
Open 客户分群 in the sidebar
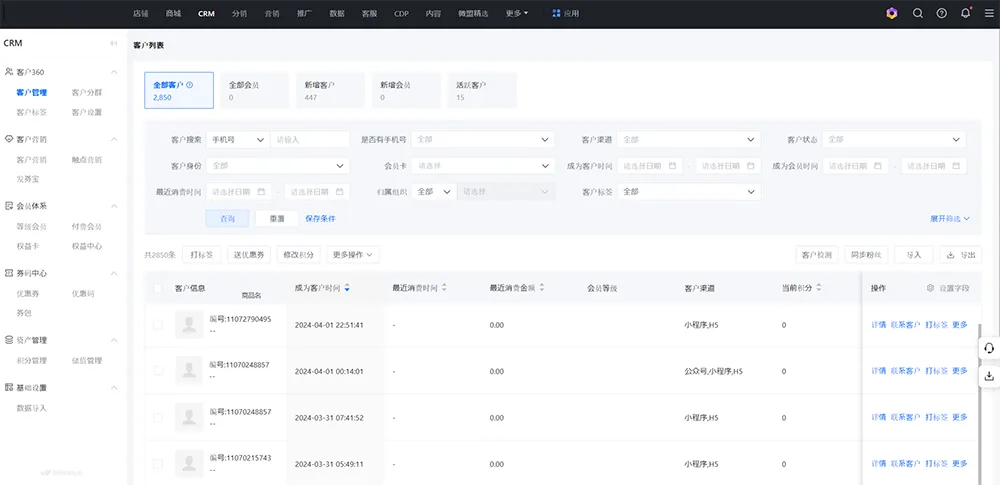pos(87,93)
